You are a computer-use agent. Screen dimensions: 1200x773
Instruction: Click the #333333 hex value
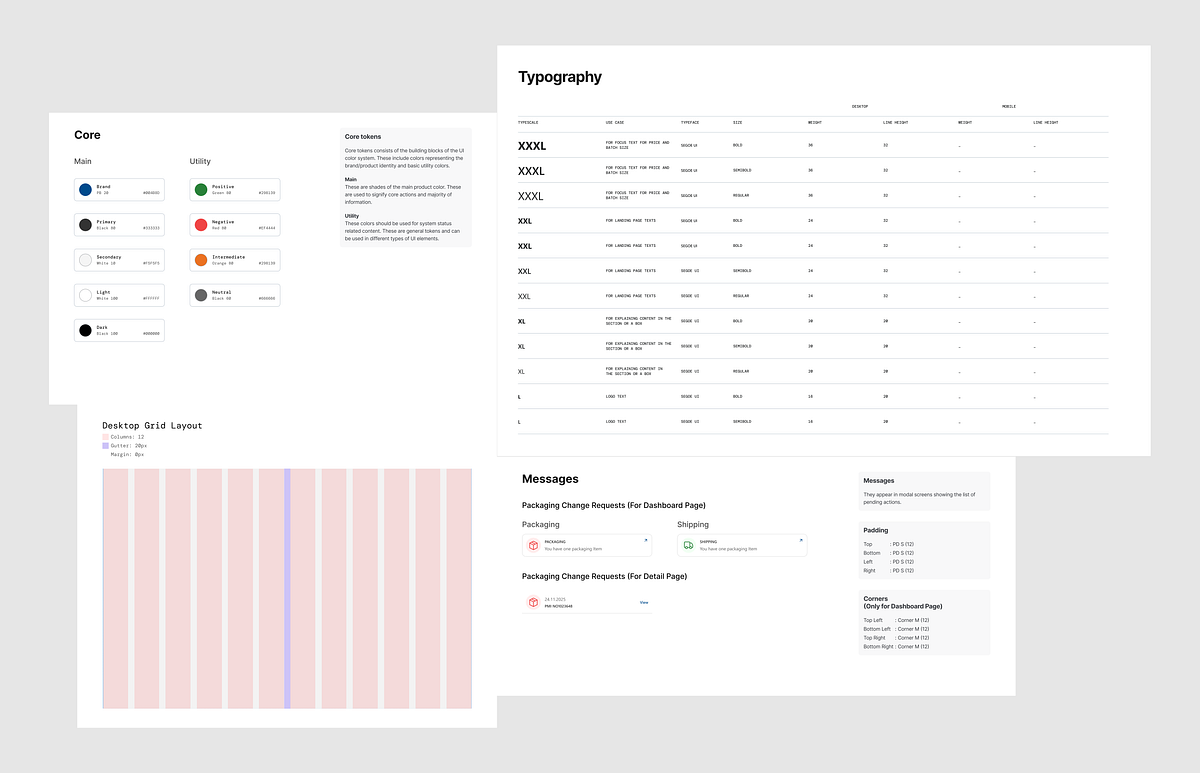(x=151, y=228)
